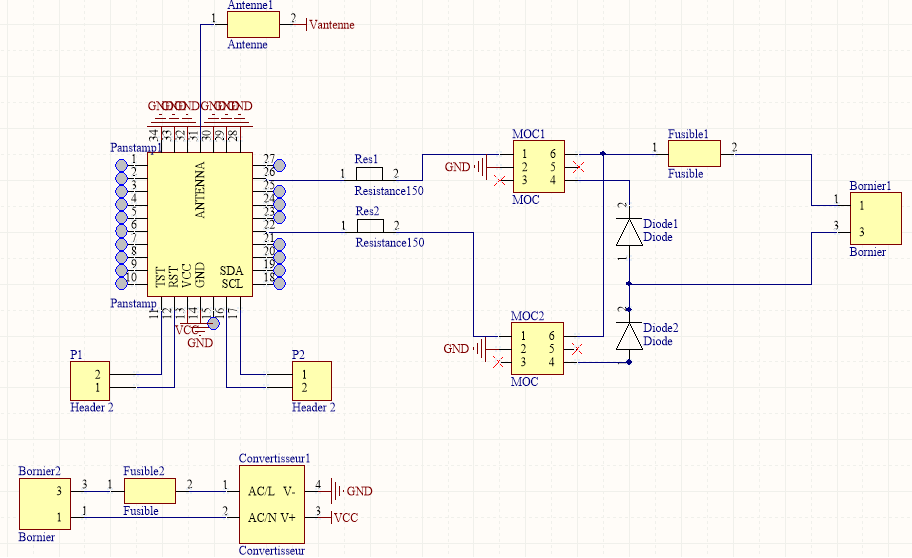Viewport: 912px width, 558px height.
Task: Click the Bornier1 terminal block
Action: coord(869,218)
